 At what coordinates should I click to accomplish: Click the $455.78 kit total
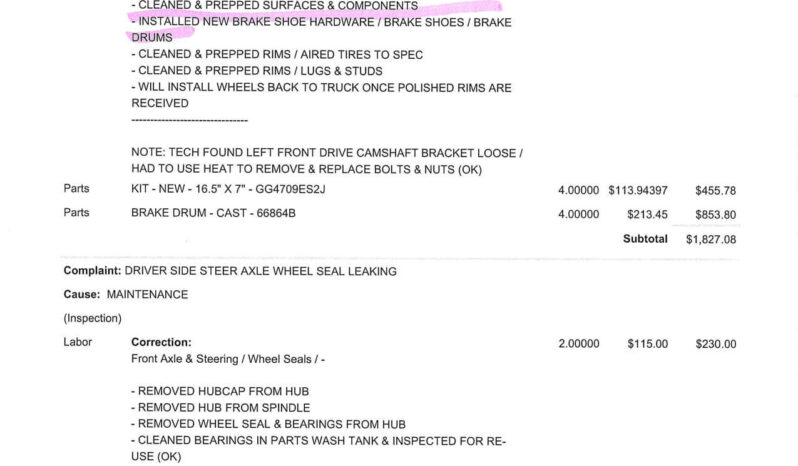[x=716, y=191]
